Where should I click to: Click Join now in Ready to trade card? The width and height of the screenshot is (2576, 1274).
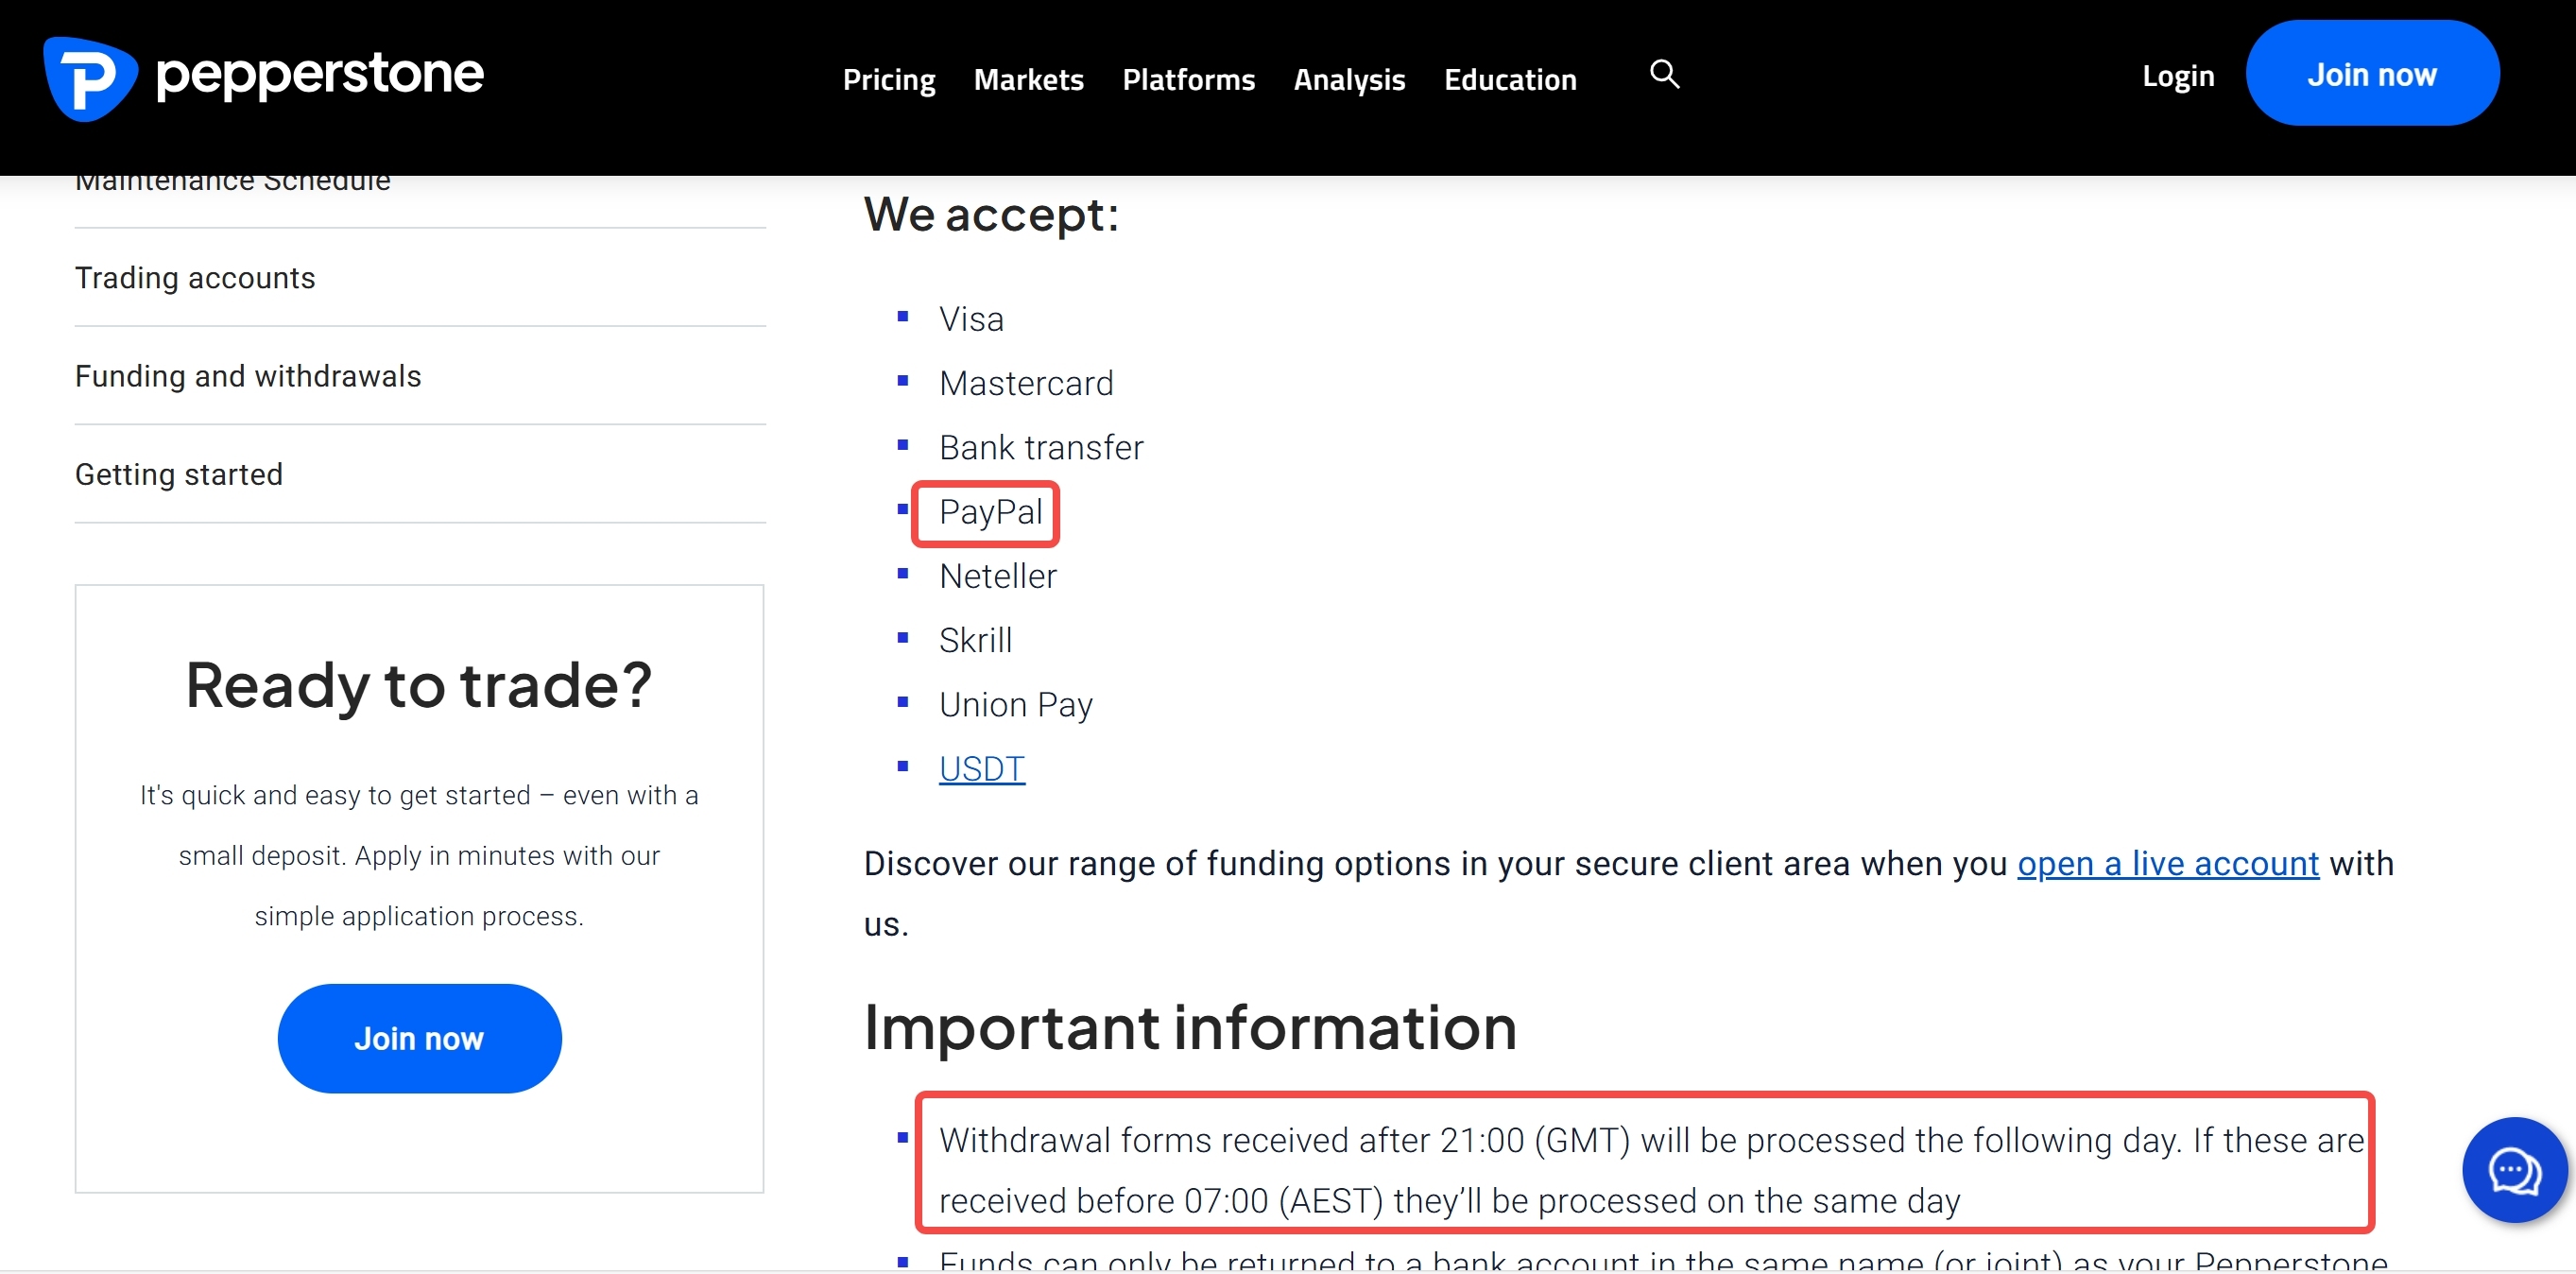click(419, 1038)
